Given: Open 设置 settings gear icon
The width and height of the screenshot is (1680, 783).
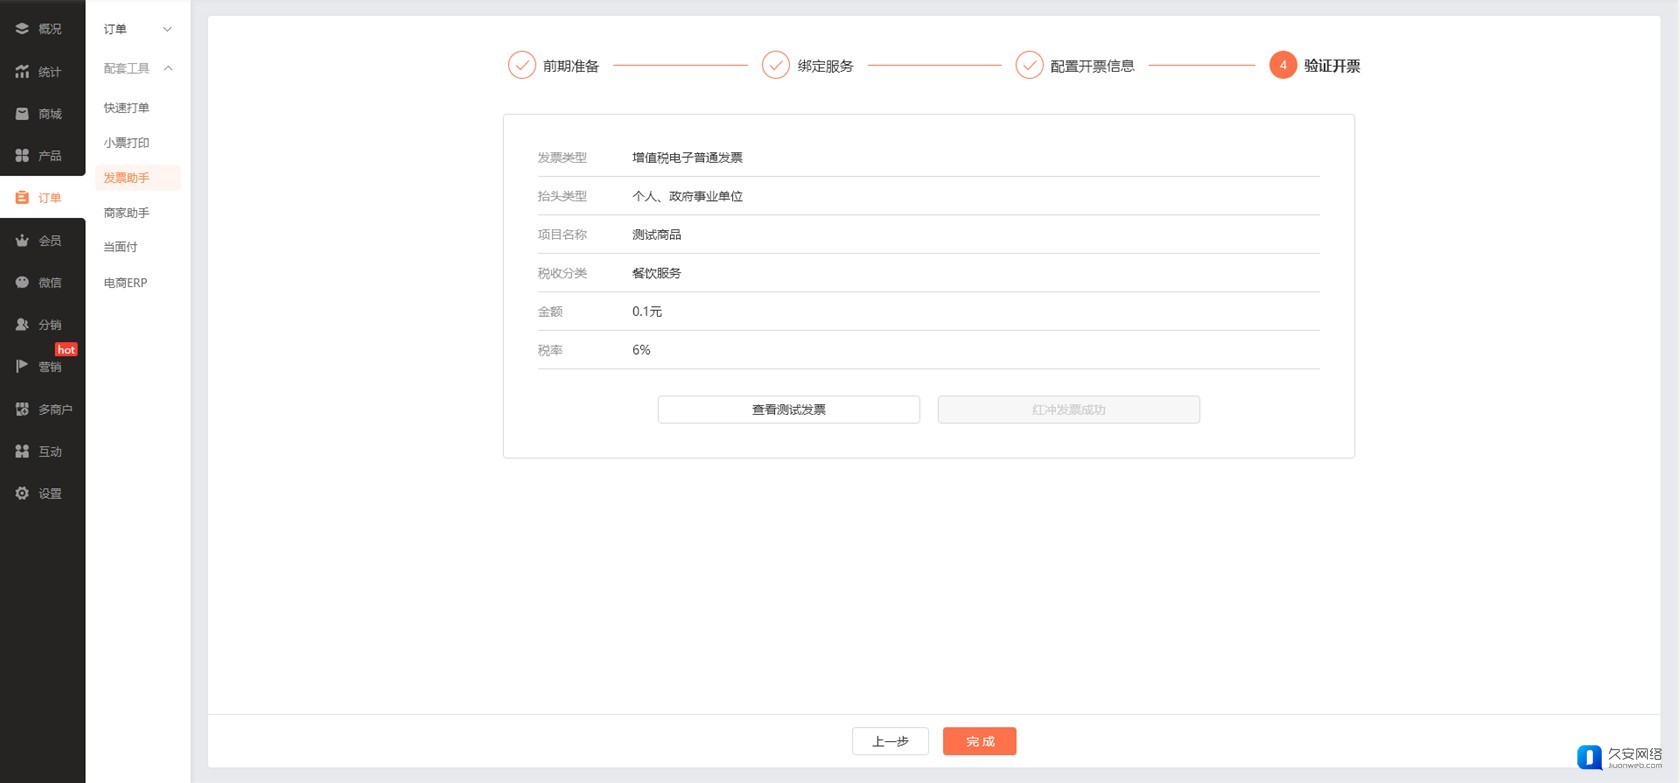Looking at the screenshot, I should [x=22, y=494].
